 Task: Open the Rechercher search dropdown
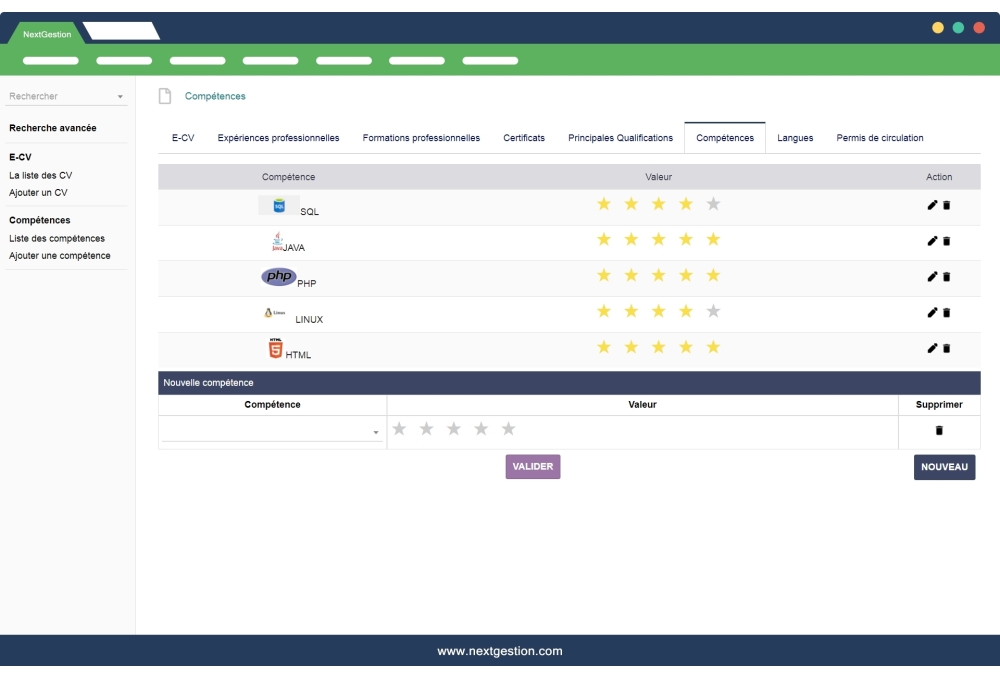coord(120,96)
